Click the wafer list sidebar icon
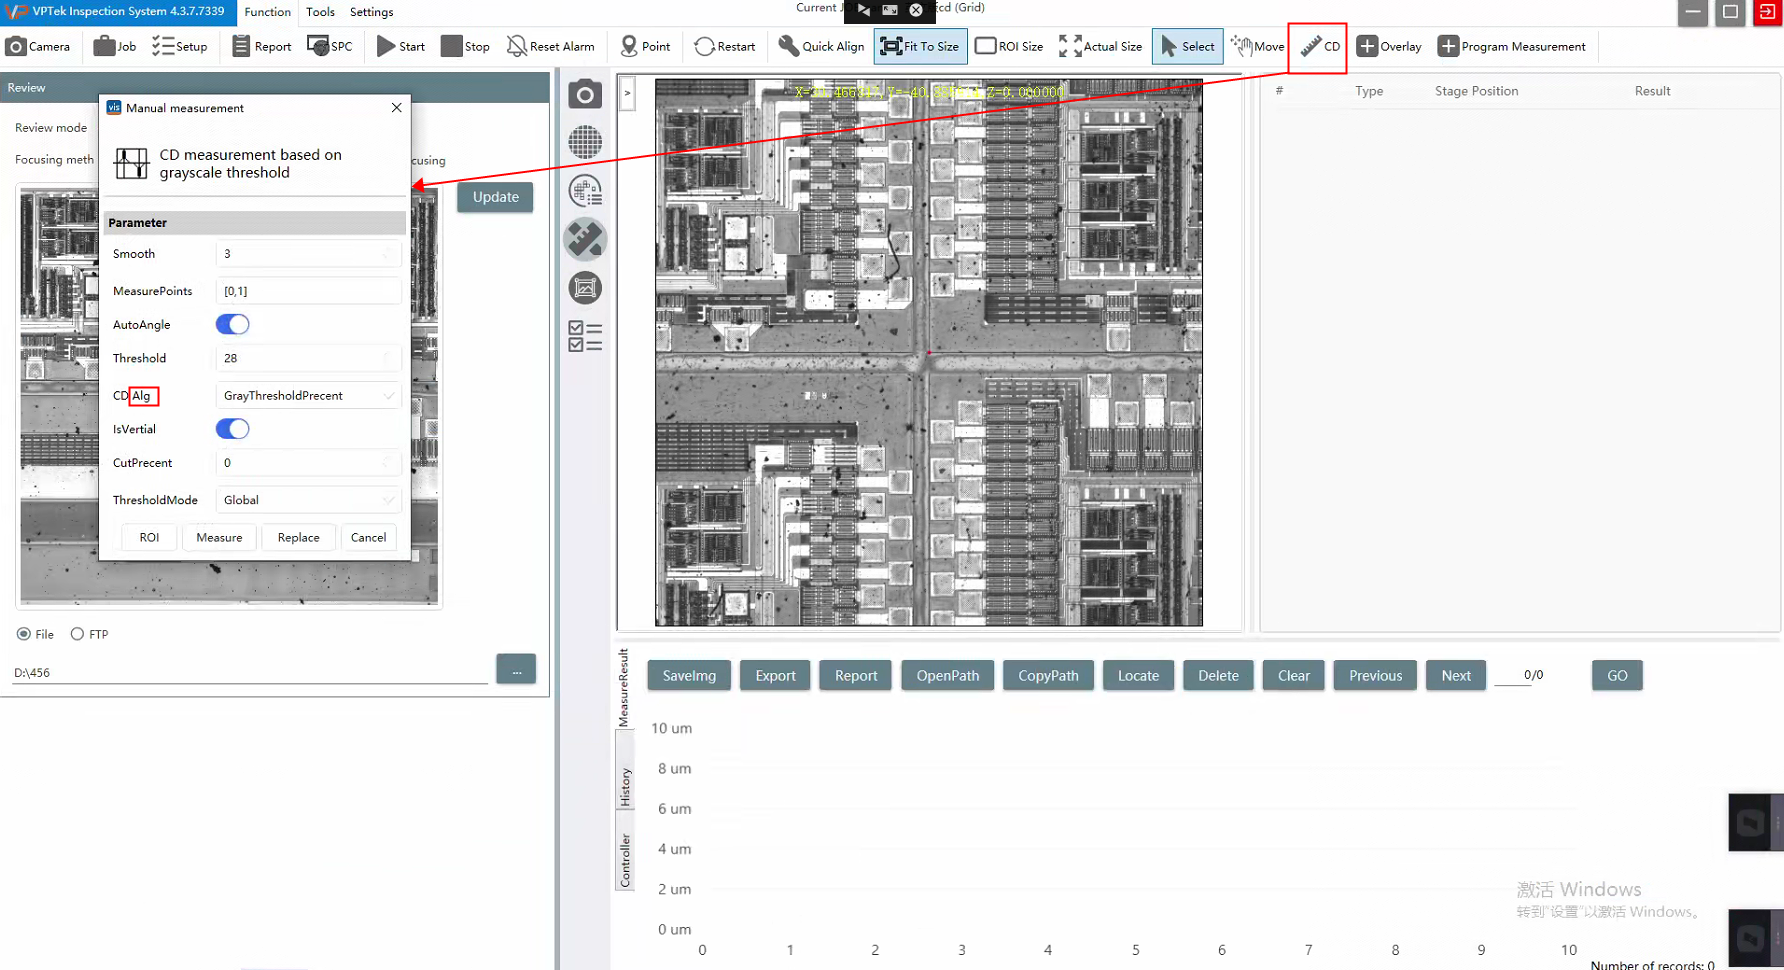Screen dimensions: 1784x970 585,190
